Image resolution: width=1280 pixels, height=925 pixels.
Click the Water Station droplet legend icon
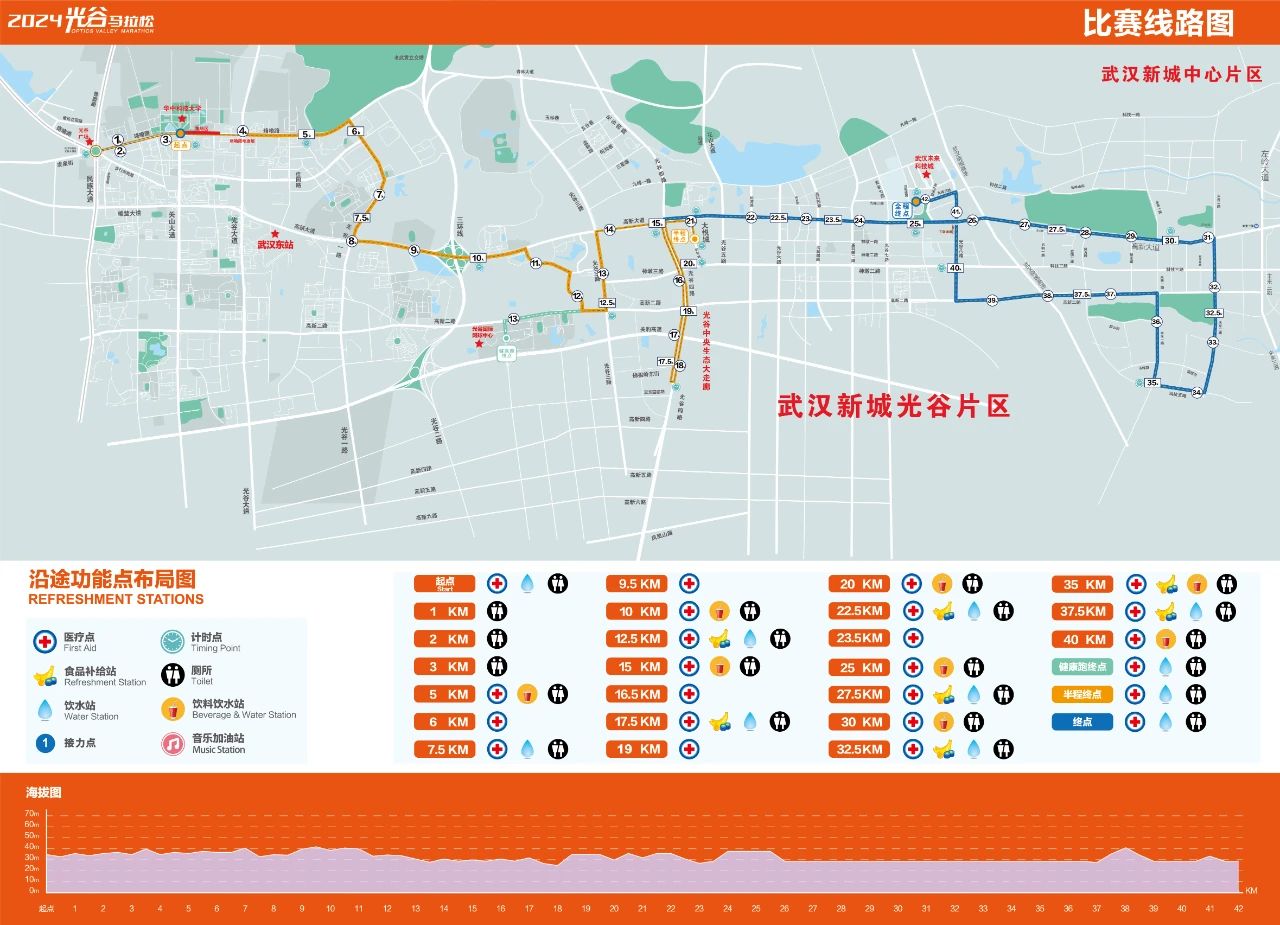44,709
